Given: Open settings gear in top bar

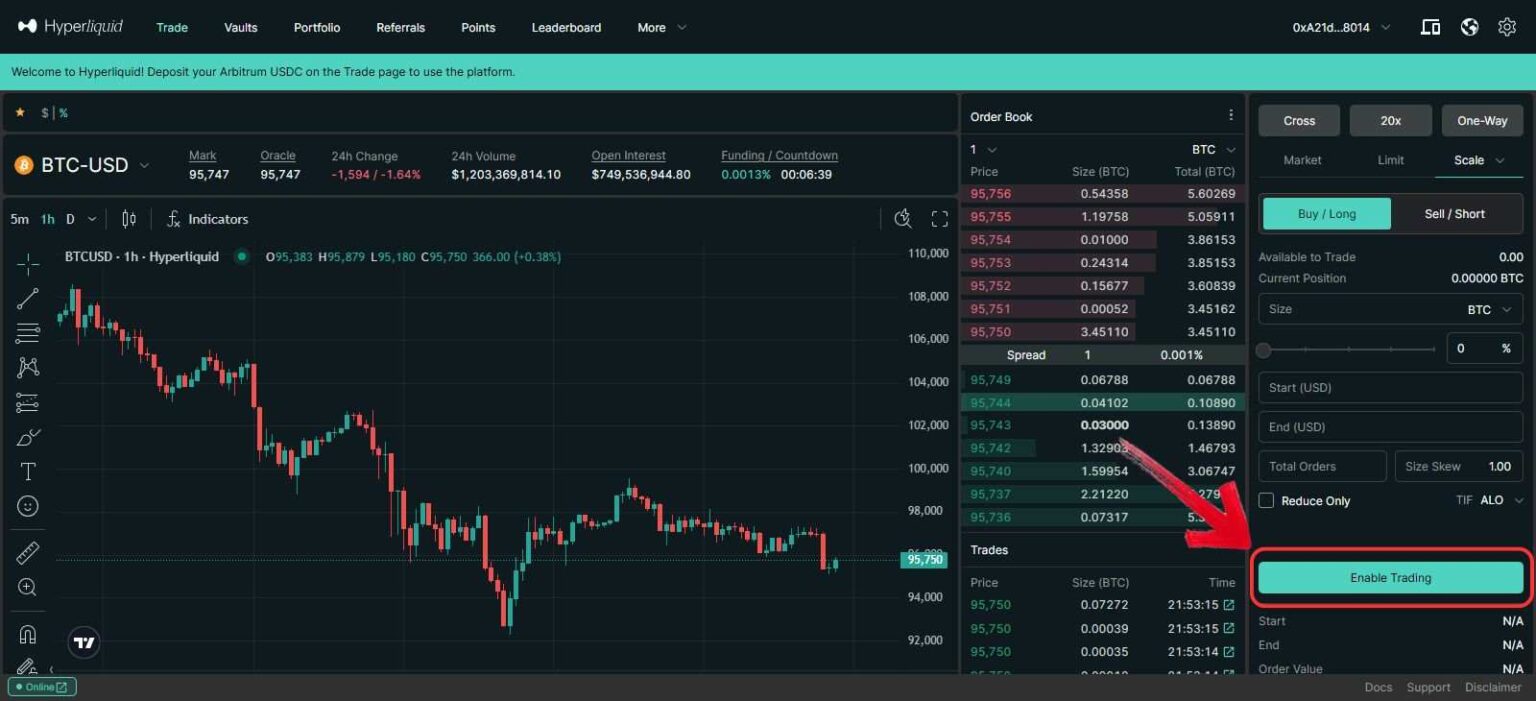Looking at the screenshot, I should tap(1506, 27).
